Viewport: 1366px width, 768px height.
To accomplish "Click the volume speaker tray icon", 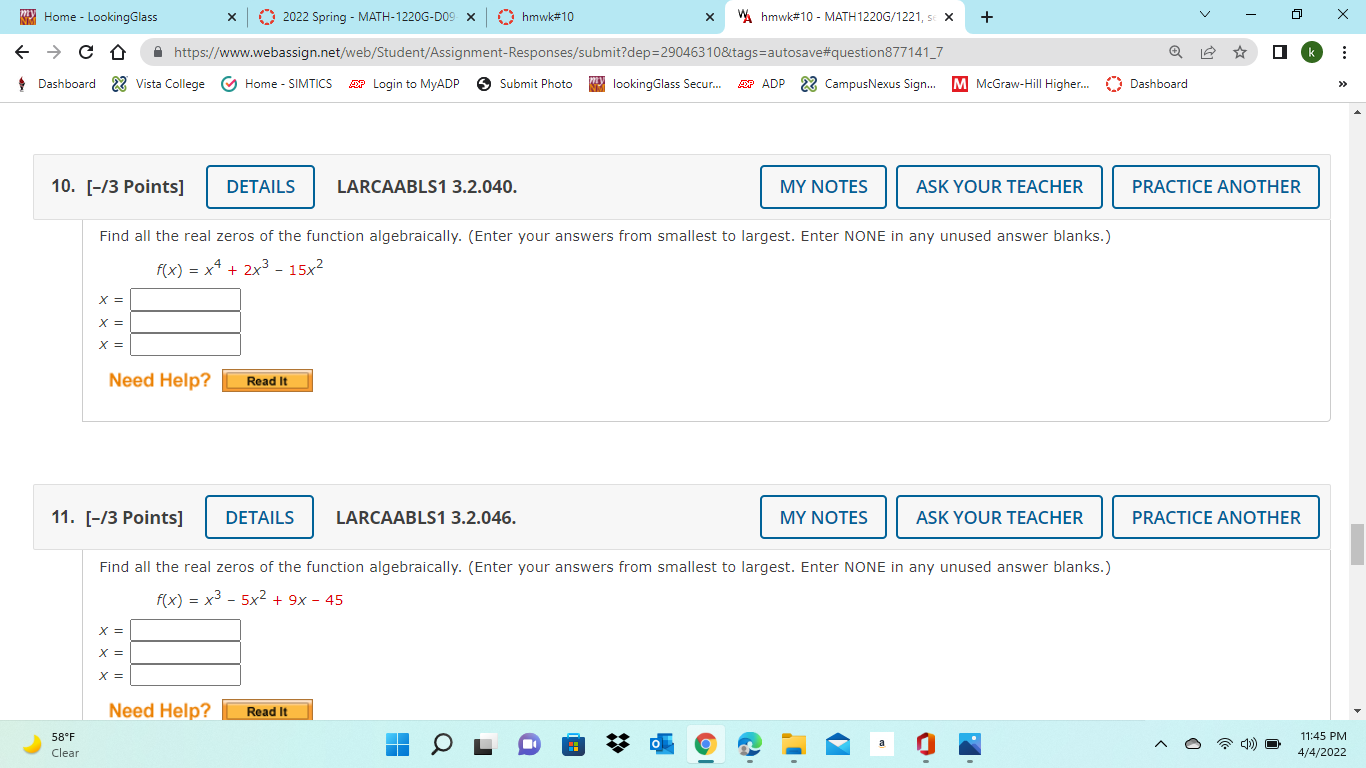I will coord(1248,745).
